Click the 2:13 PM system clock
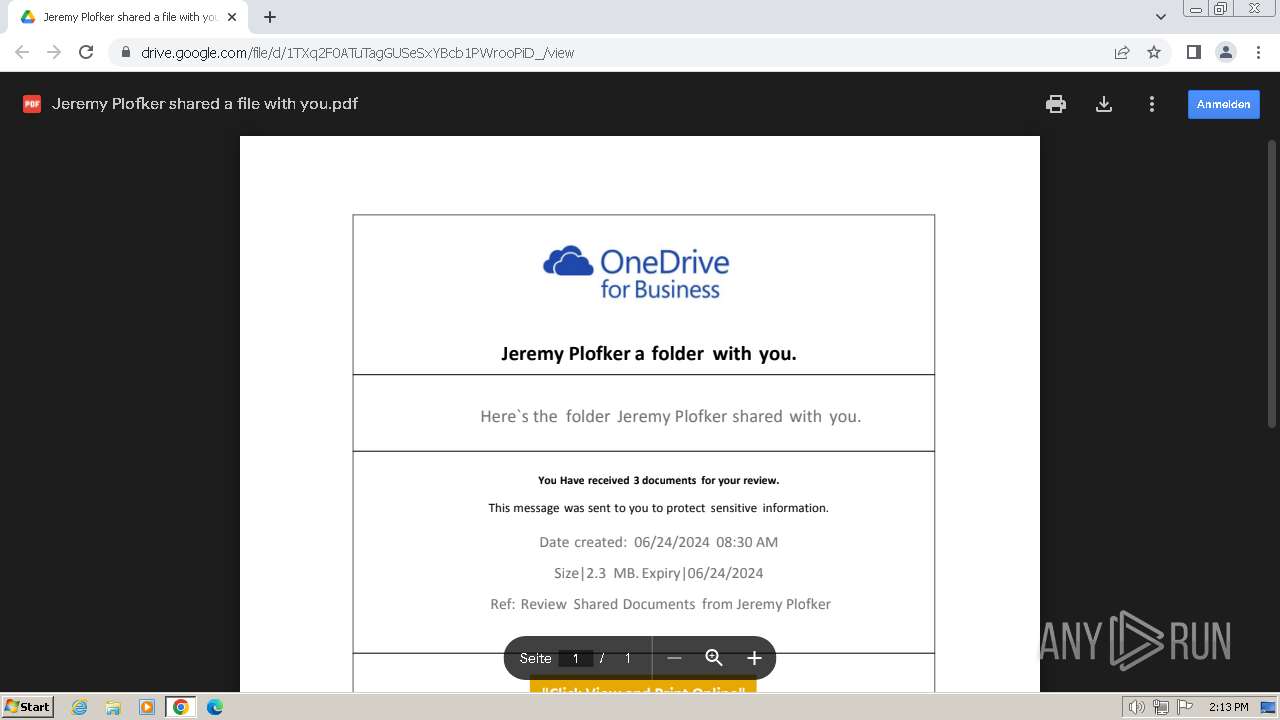 [1228, 707]
